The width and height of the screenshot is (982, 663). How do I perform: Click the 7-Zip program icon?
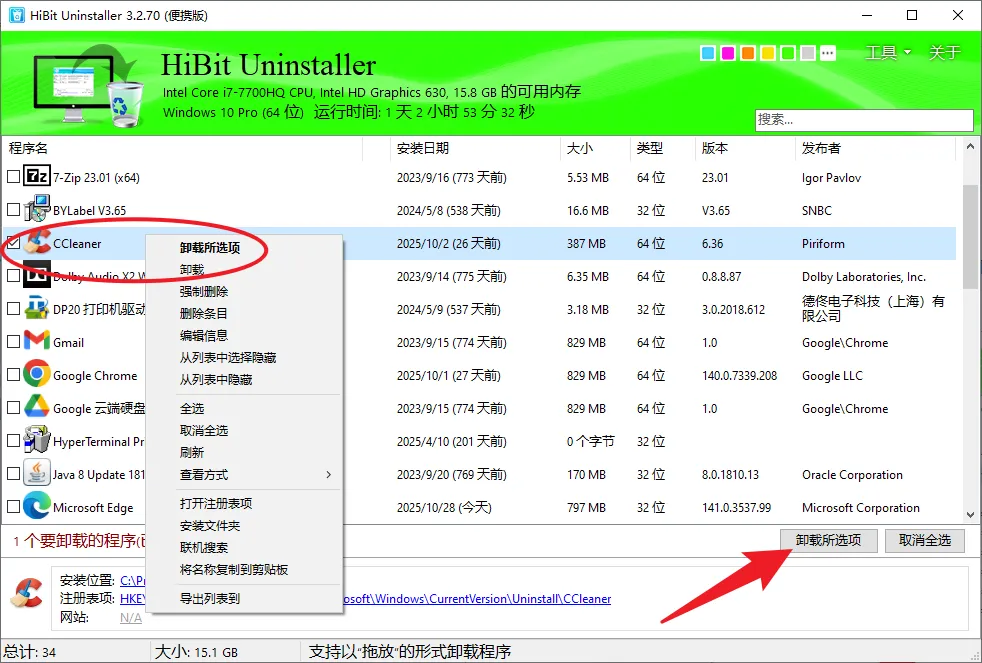pos(36,176)
